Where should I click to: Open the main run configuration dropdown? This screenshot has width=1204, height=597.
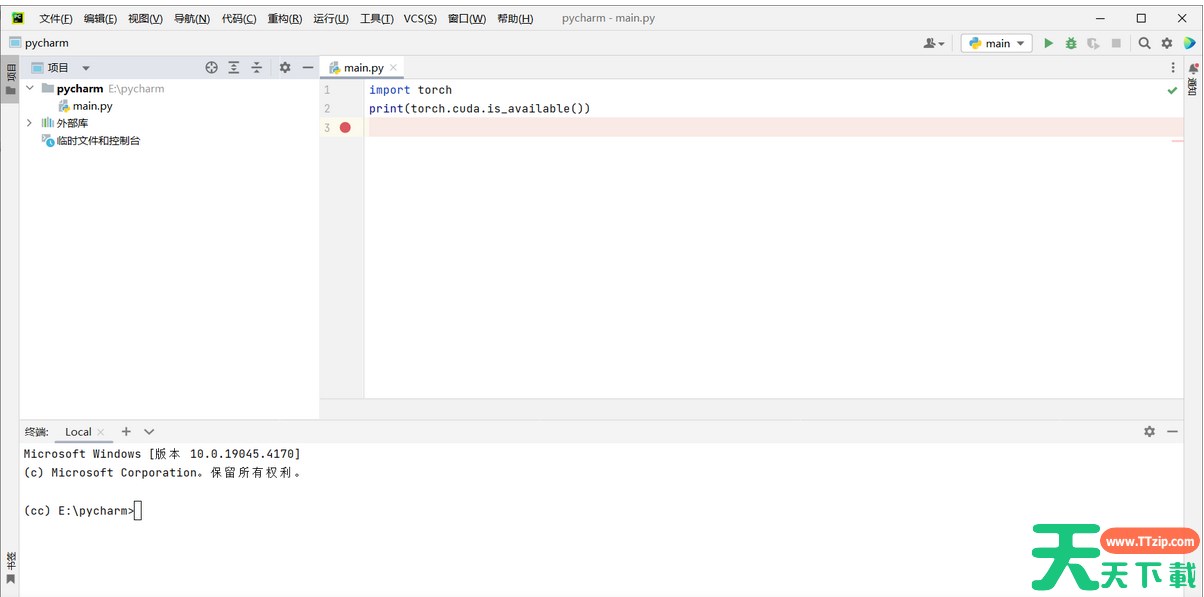(x=997, y=43)
